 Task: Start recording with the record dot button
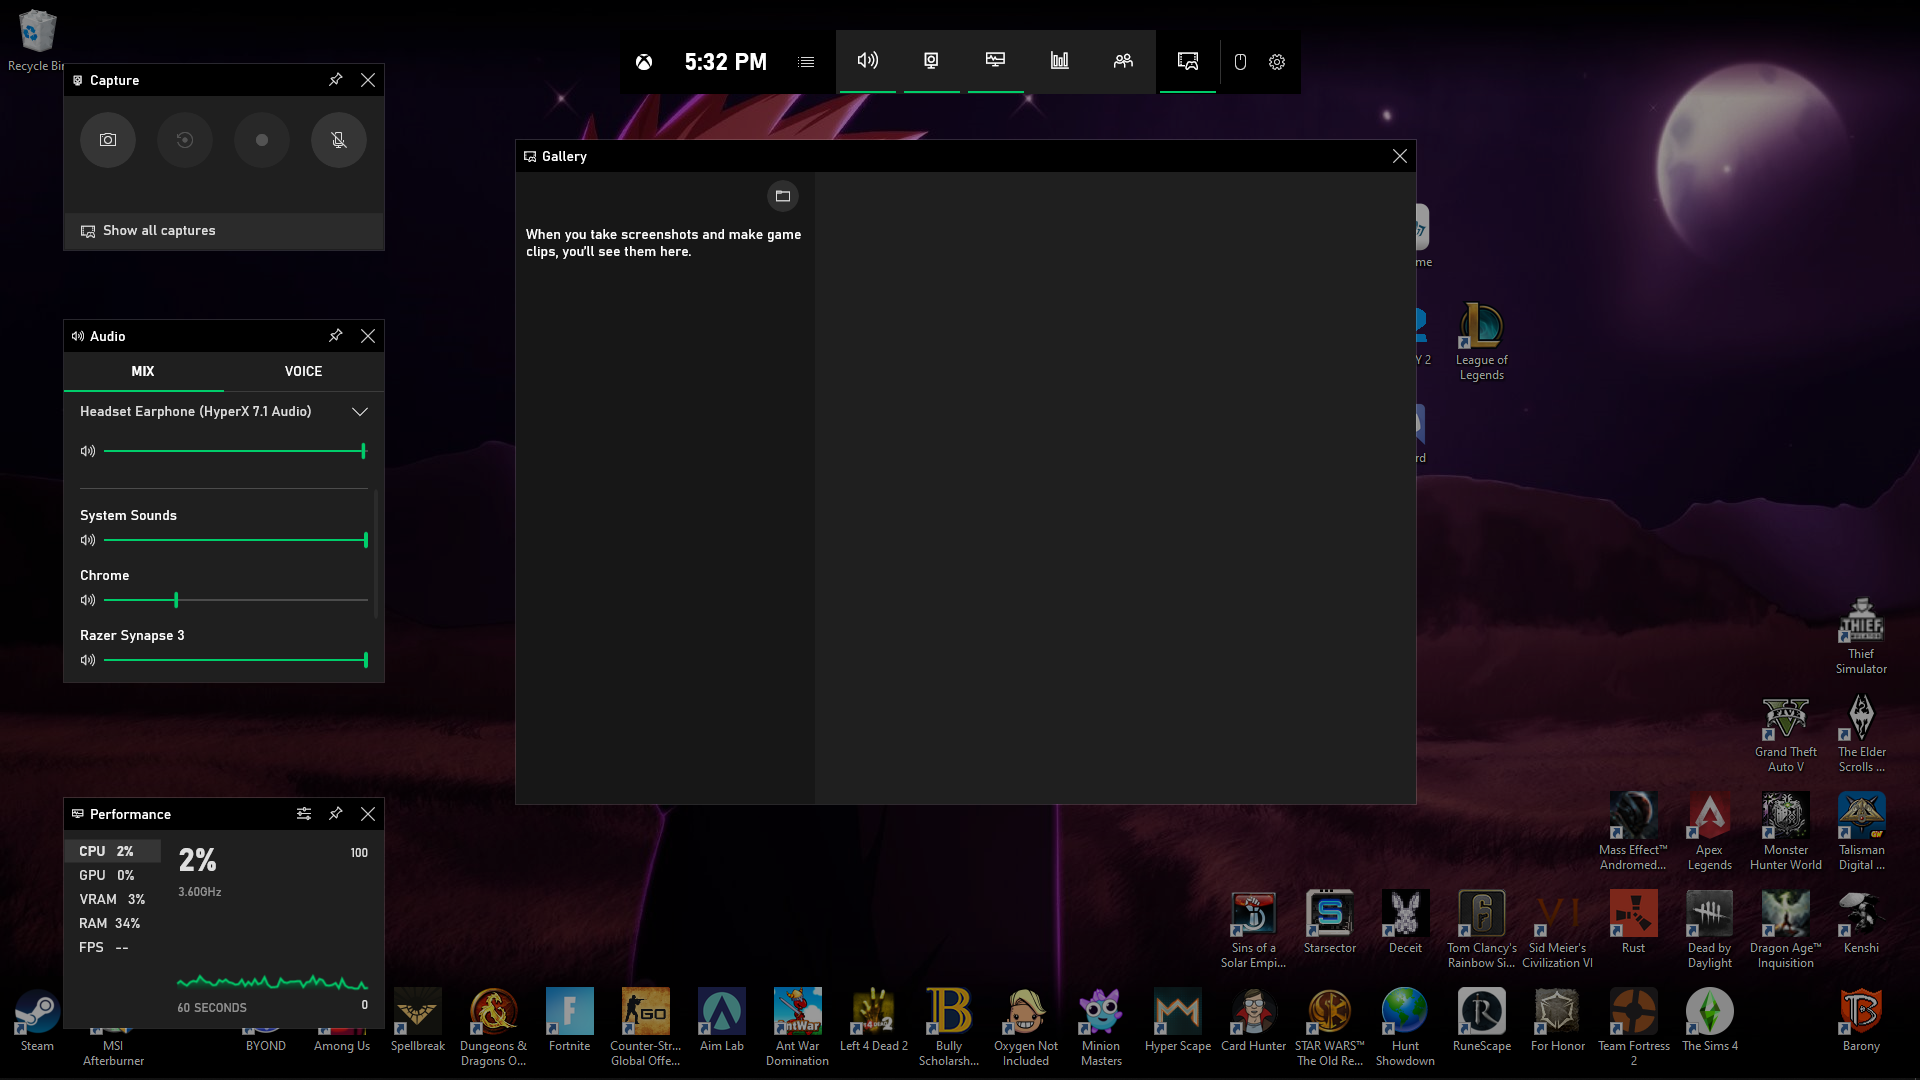coord(262,140)
